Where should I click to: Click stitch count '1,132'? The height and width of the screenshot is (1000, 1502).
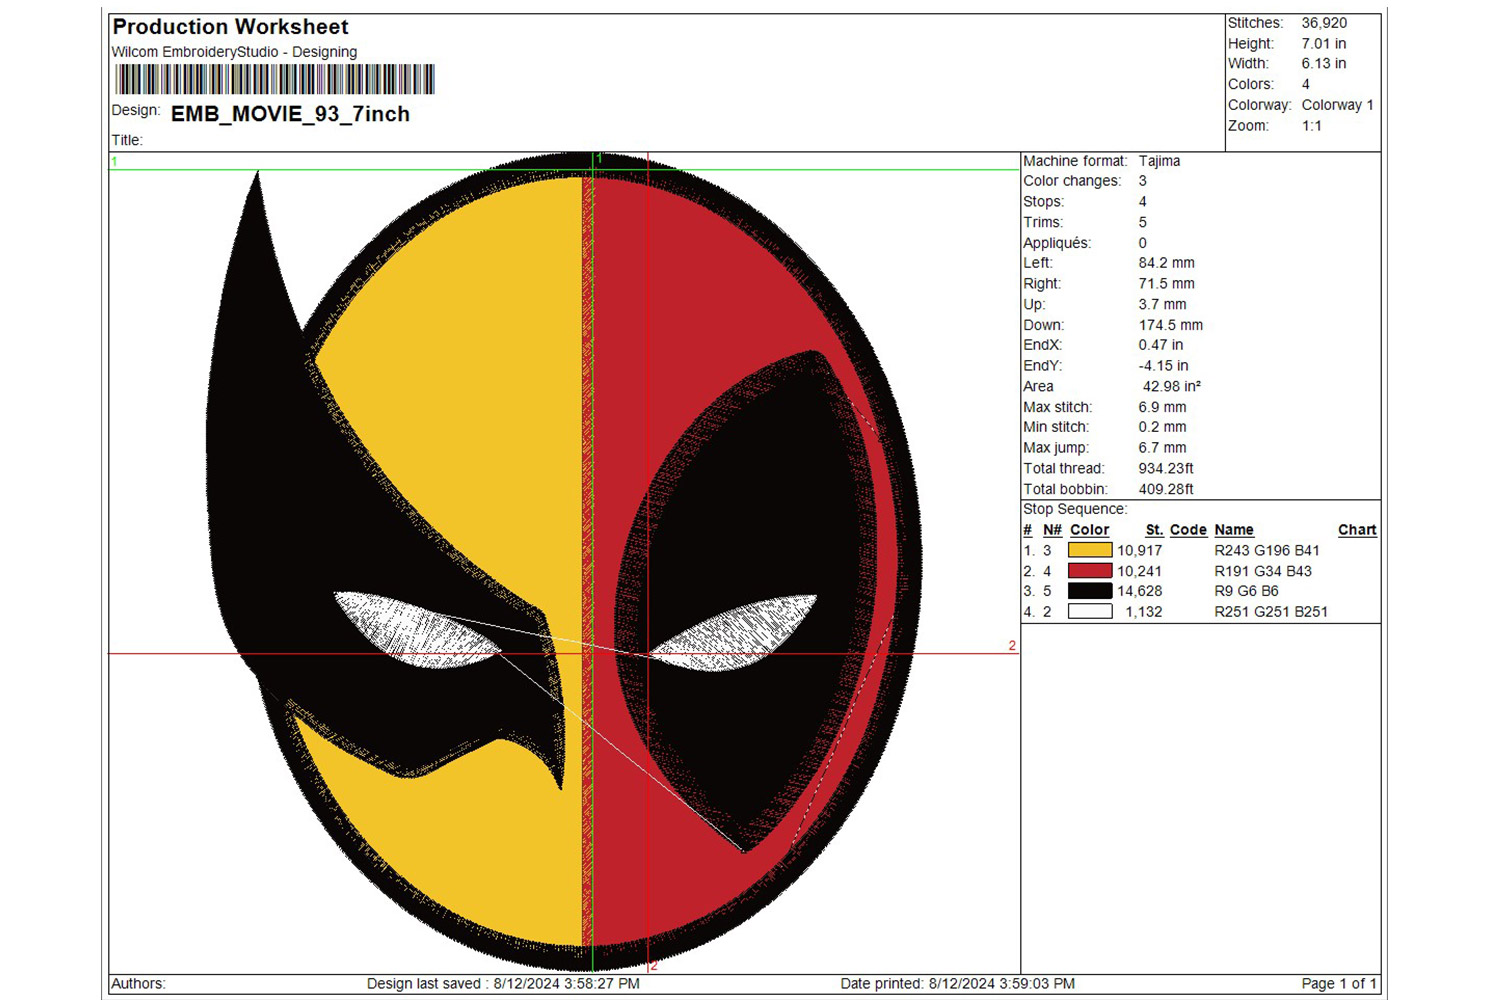click(x=1143, y=612)
